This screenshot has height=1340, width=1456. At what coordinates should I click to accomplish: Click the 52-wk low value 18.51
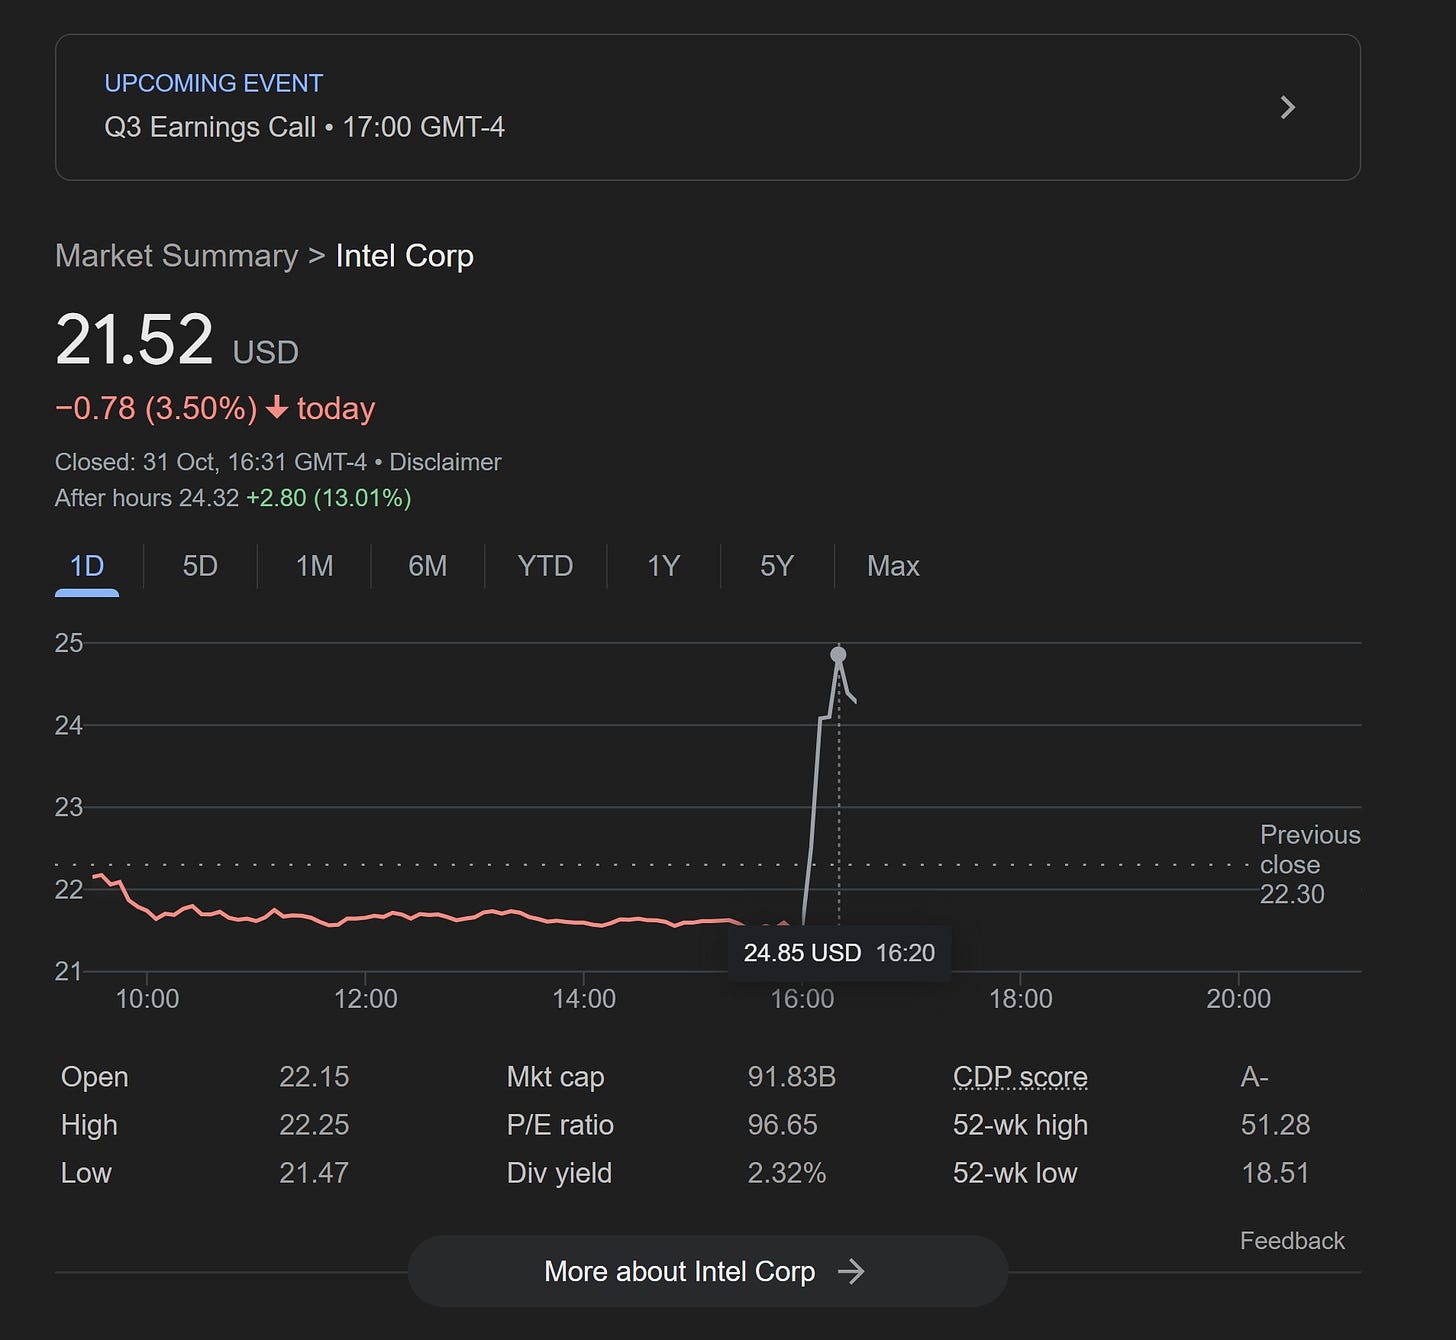click(x=1275, y=1173)
